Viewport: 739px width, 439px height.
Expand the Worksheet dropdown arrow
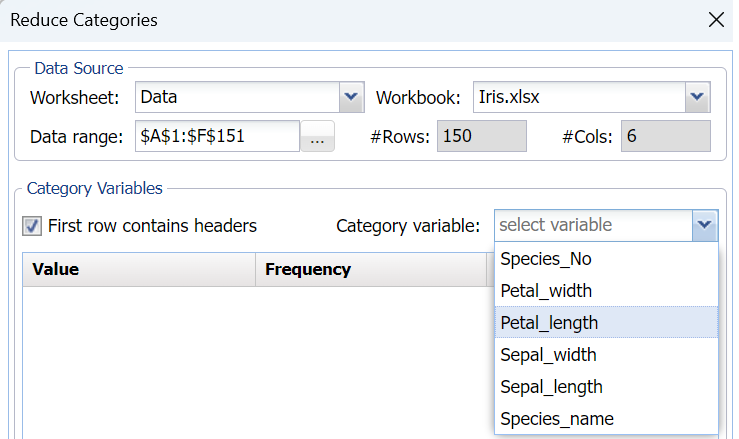[351, 98]
